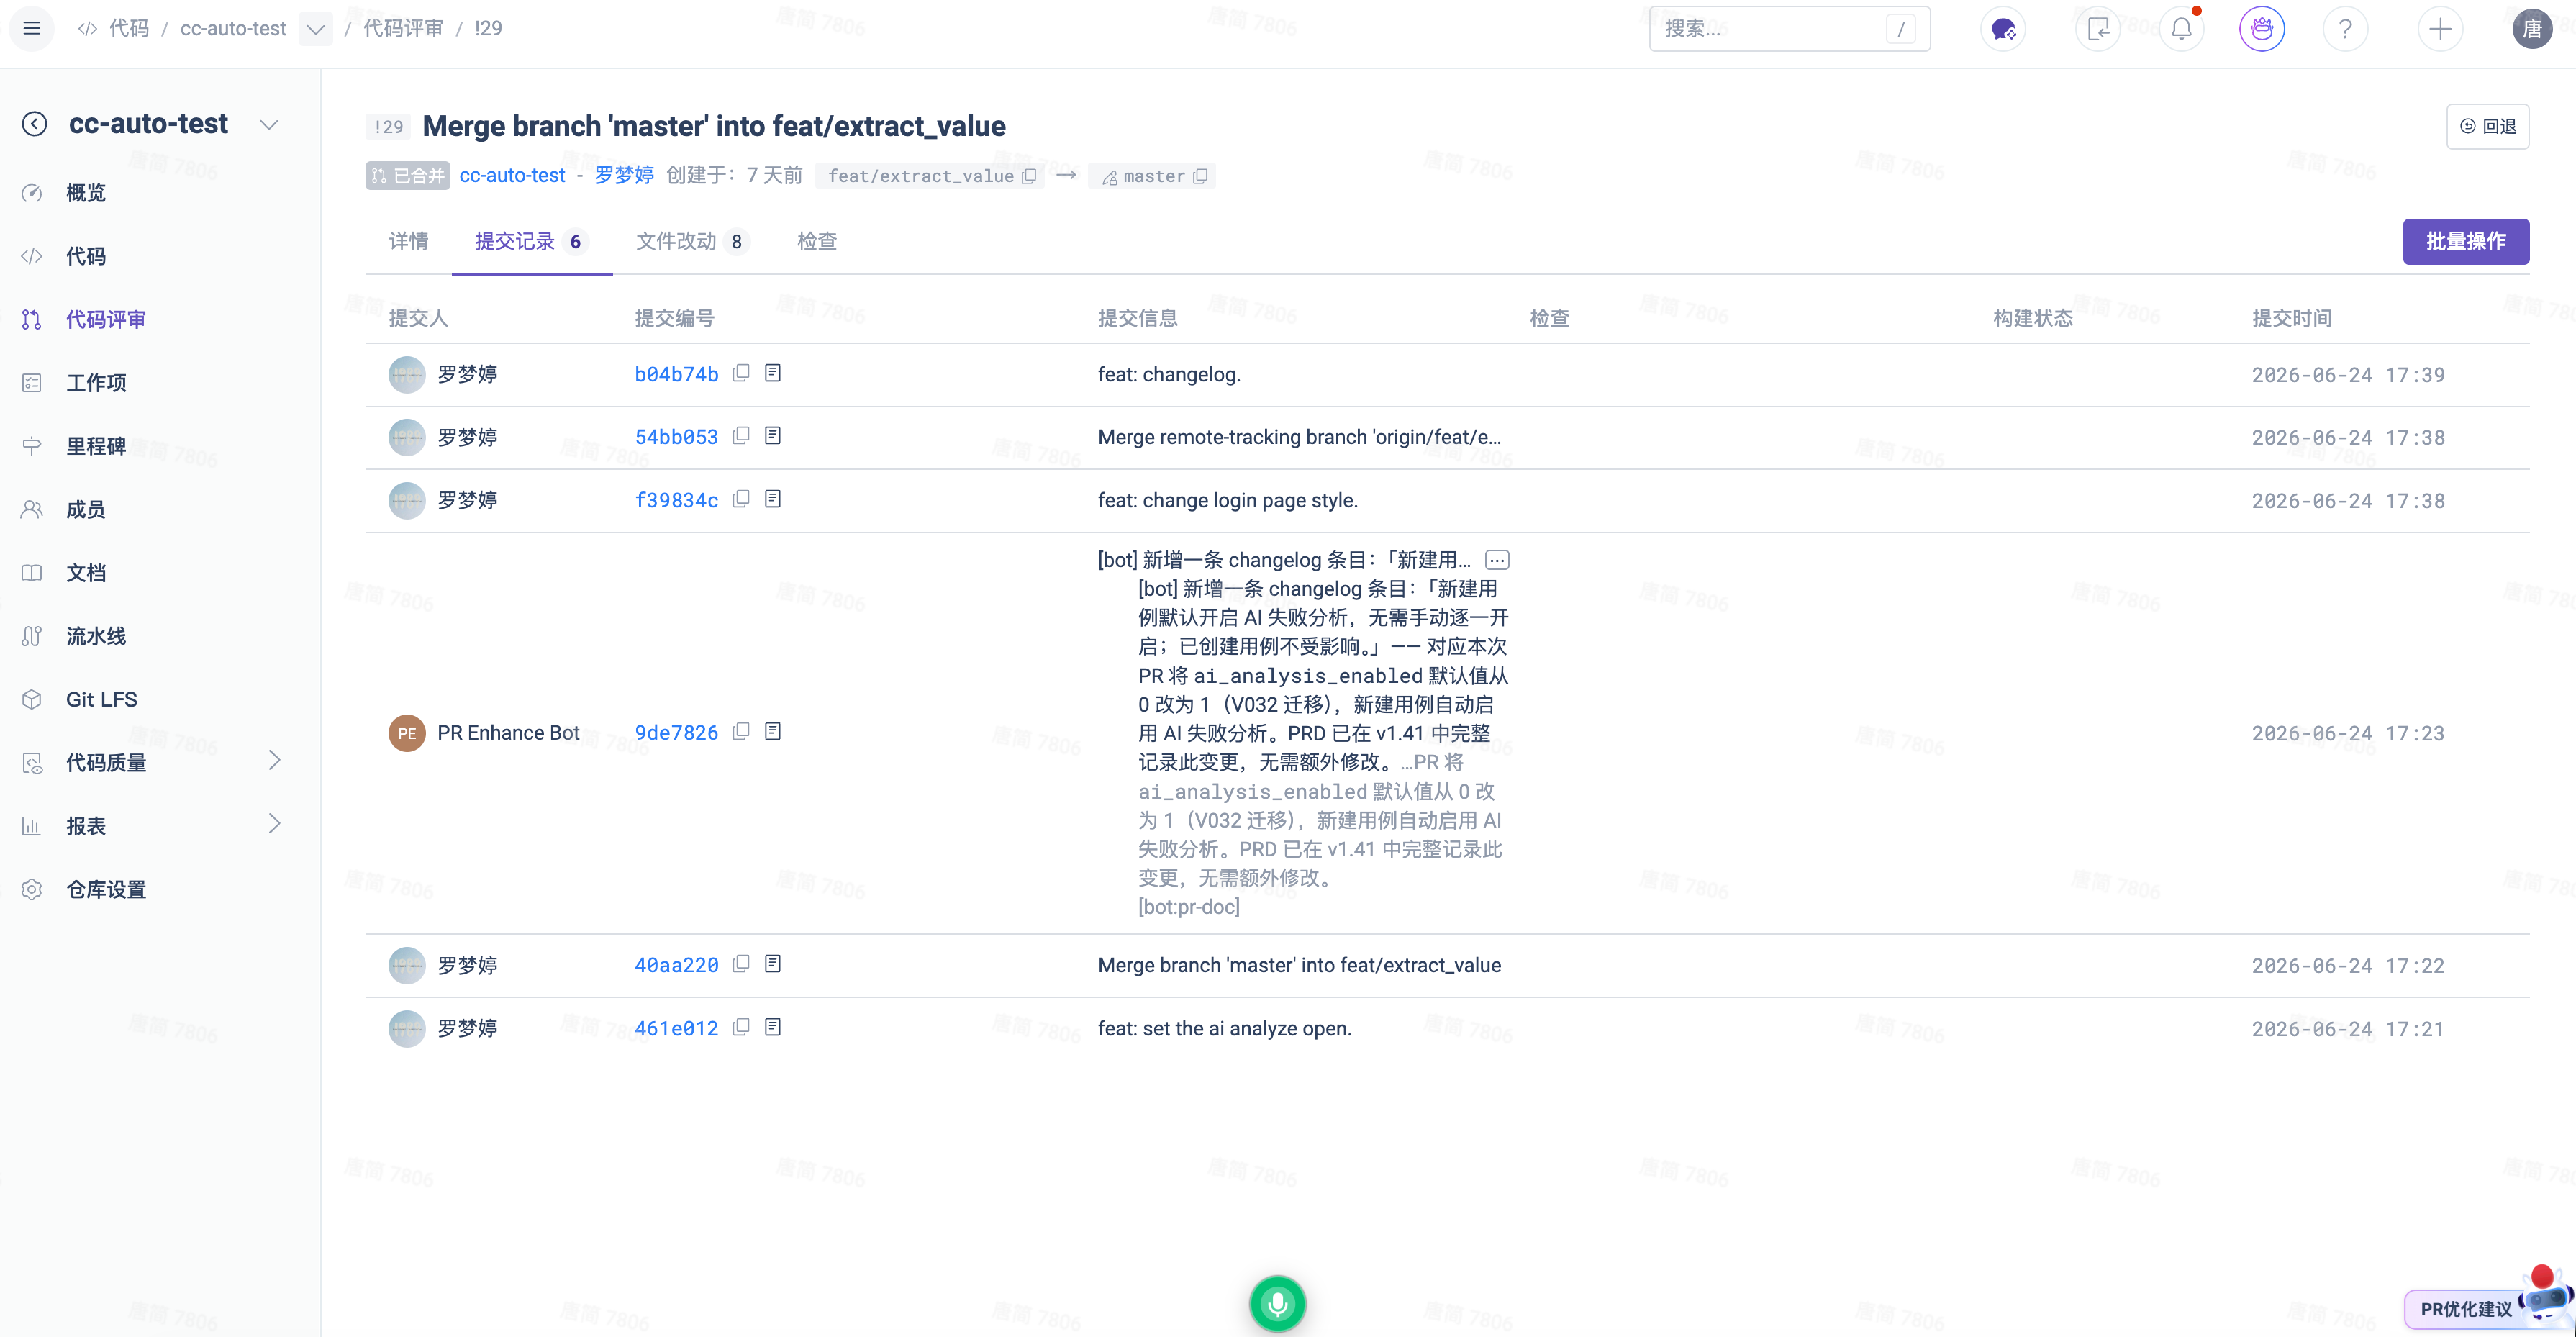2576x1337 pixels.
Task: Click the plus create-new icon
Action: point(2440,29)
